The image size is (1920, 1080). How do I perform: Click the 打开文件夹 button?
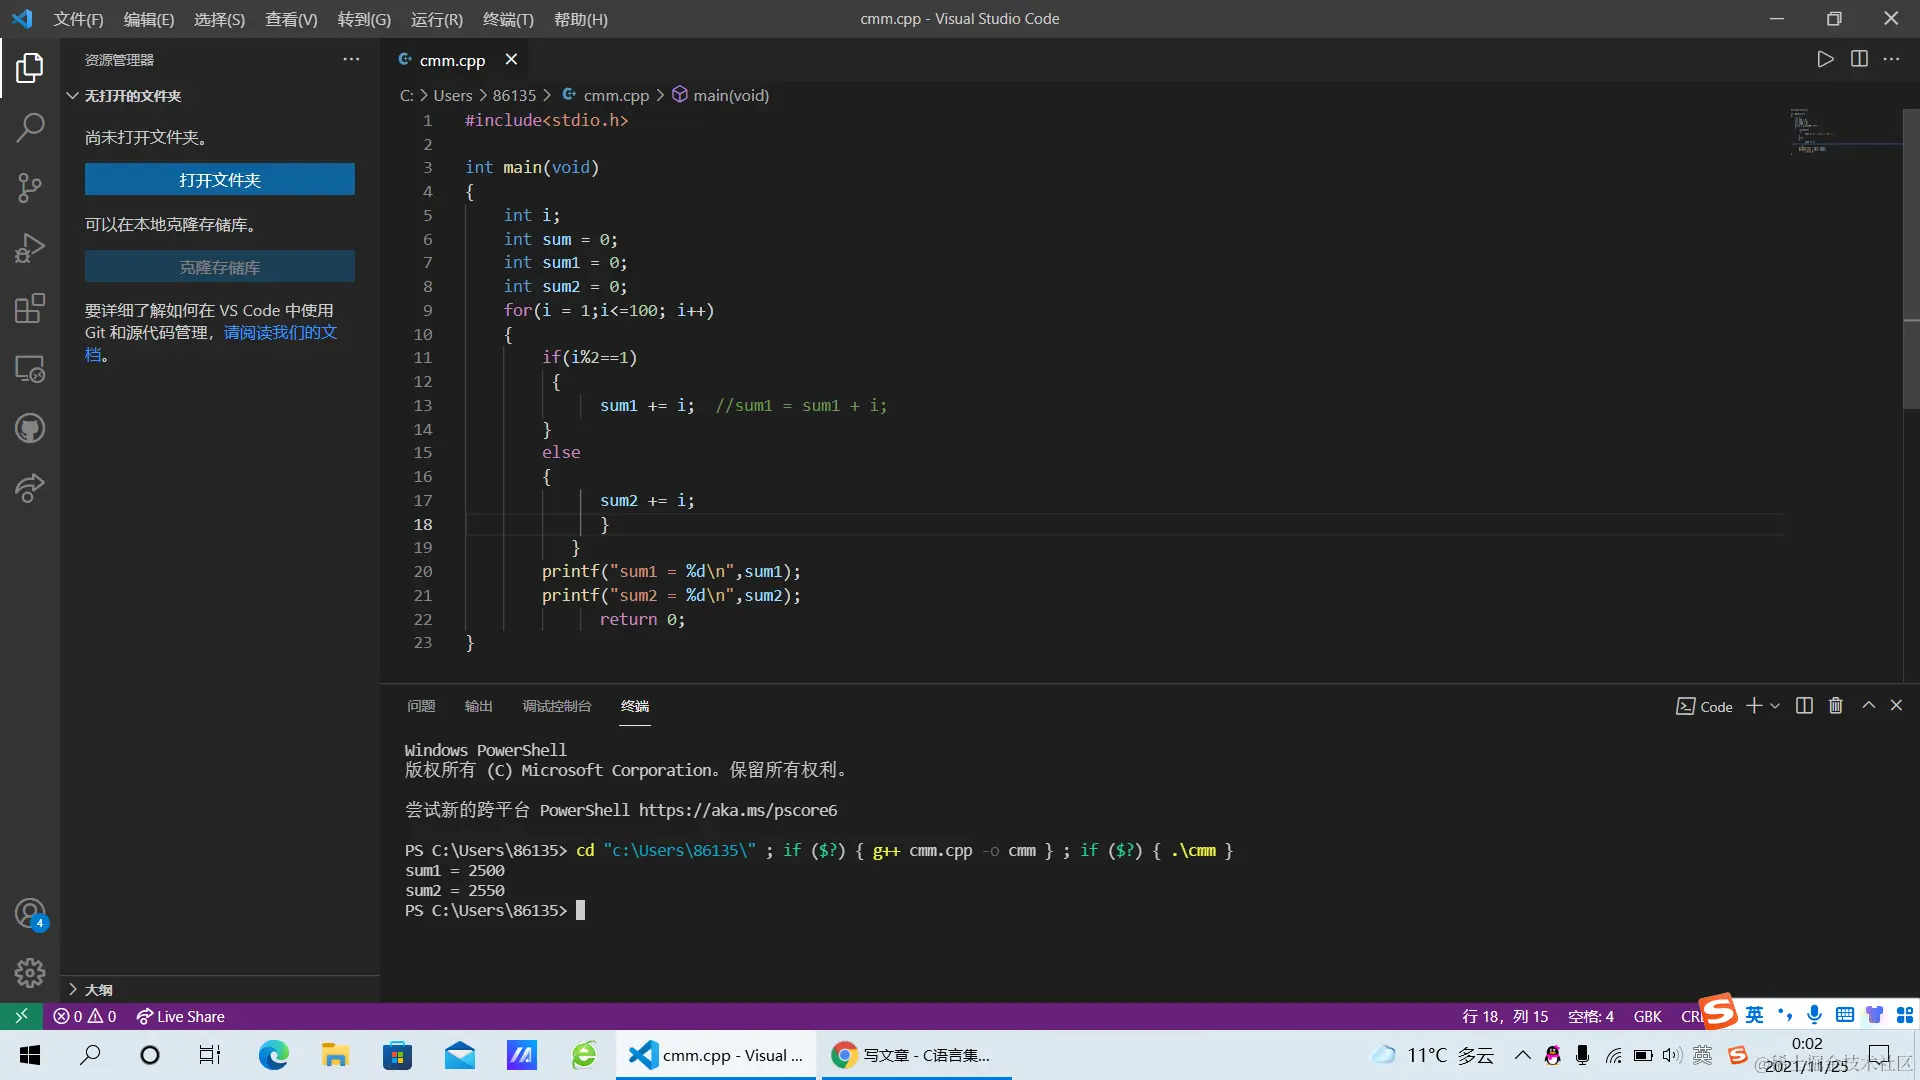click(x=219, y=180)
